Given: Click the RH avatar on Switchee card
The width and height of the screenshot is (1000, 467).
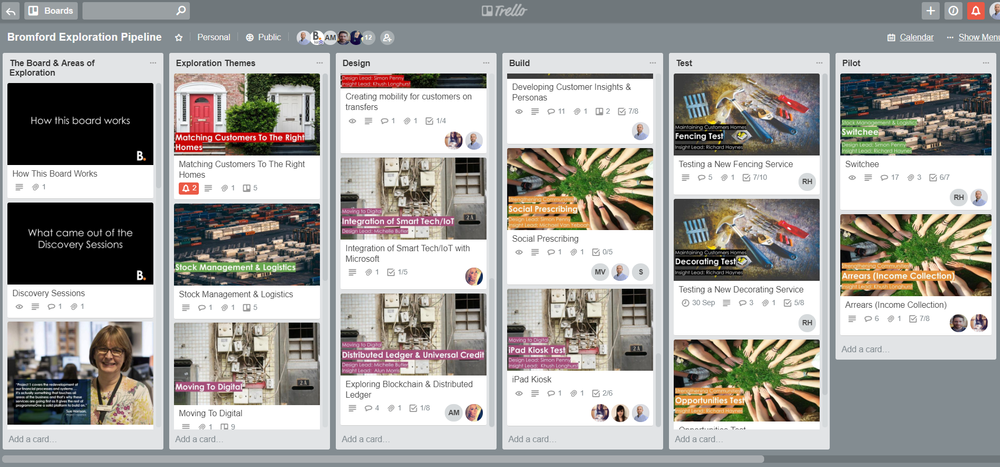Looking at the screenshot, I should pyautogui.click(x=959, y=198).
